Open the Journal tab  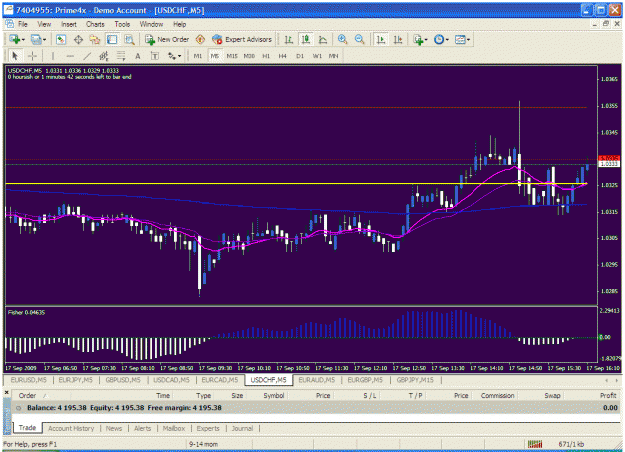(242, 428)
